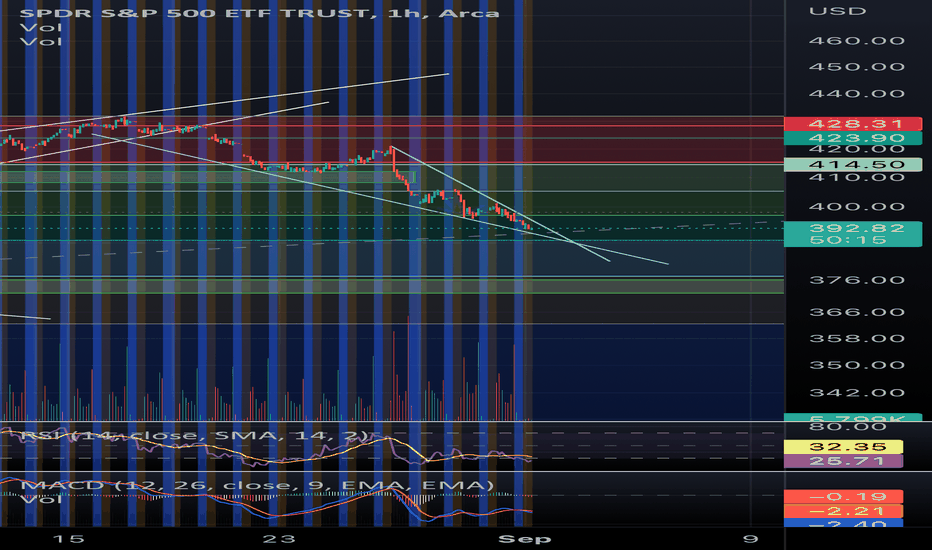Click the RSI 80.00 scale value

(848, 427)
